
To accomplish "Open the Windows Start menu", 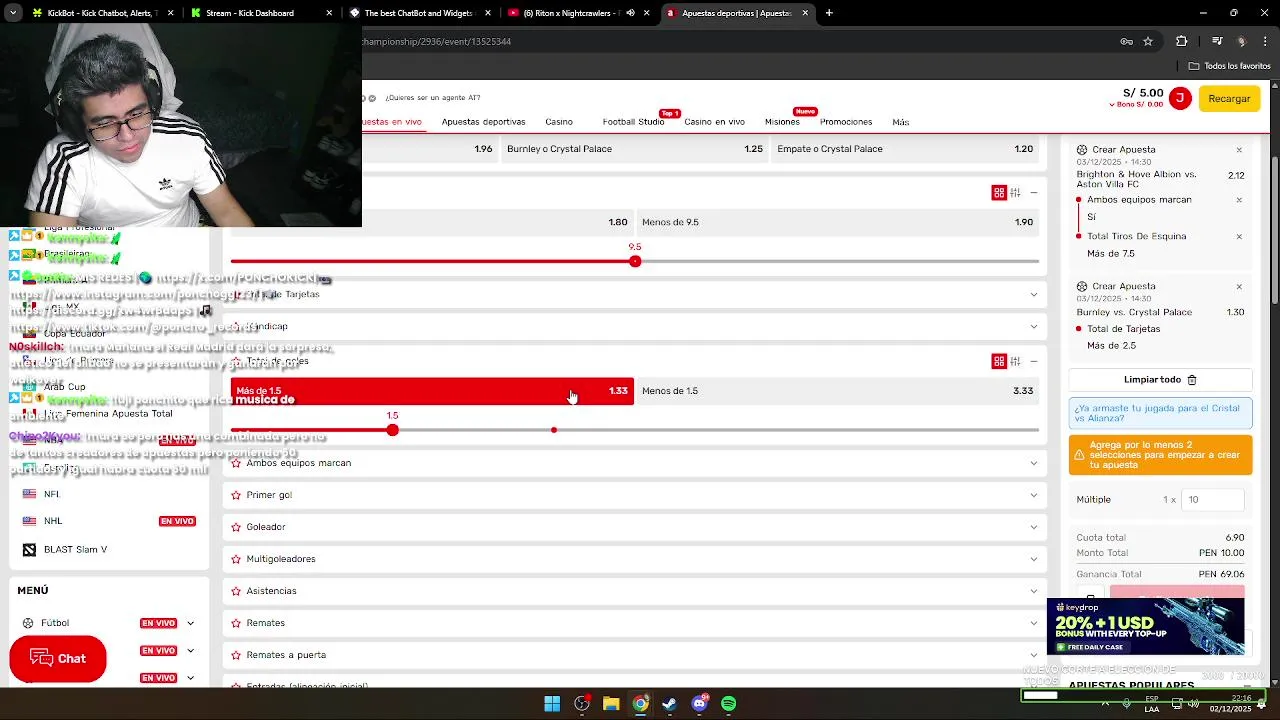I will point(552,704).
